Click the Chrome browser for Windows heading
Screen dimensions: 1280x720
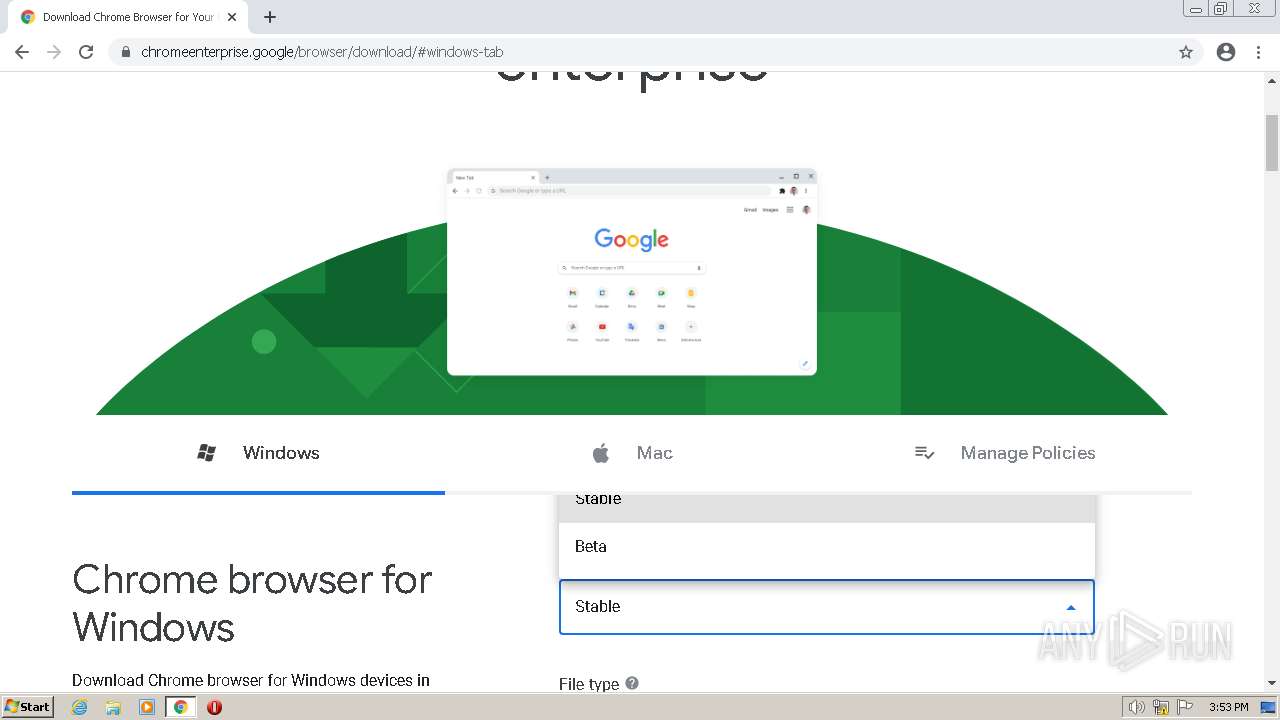252,603
